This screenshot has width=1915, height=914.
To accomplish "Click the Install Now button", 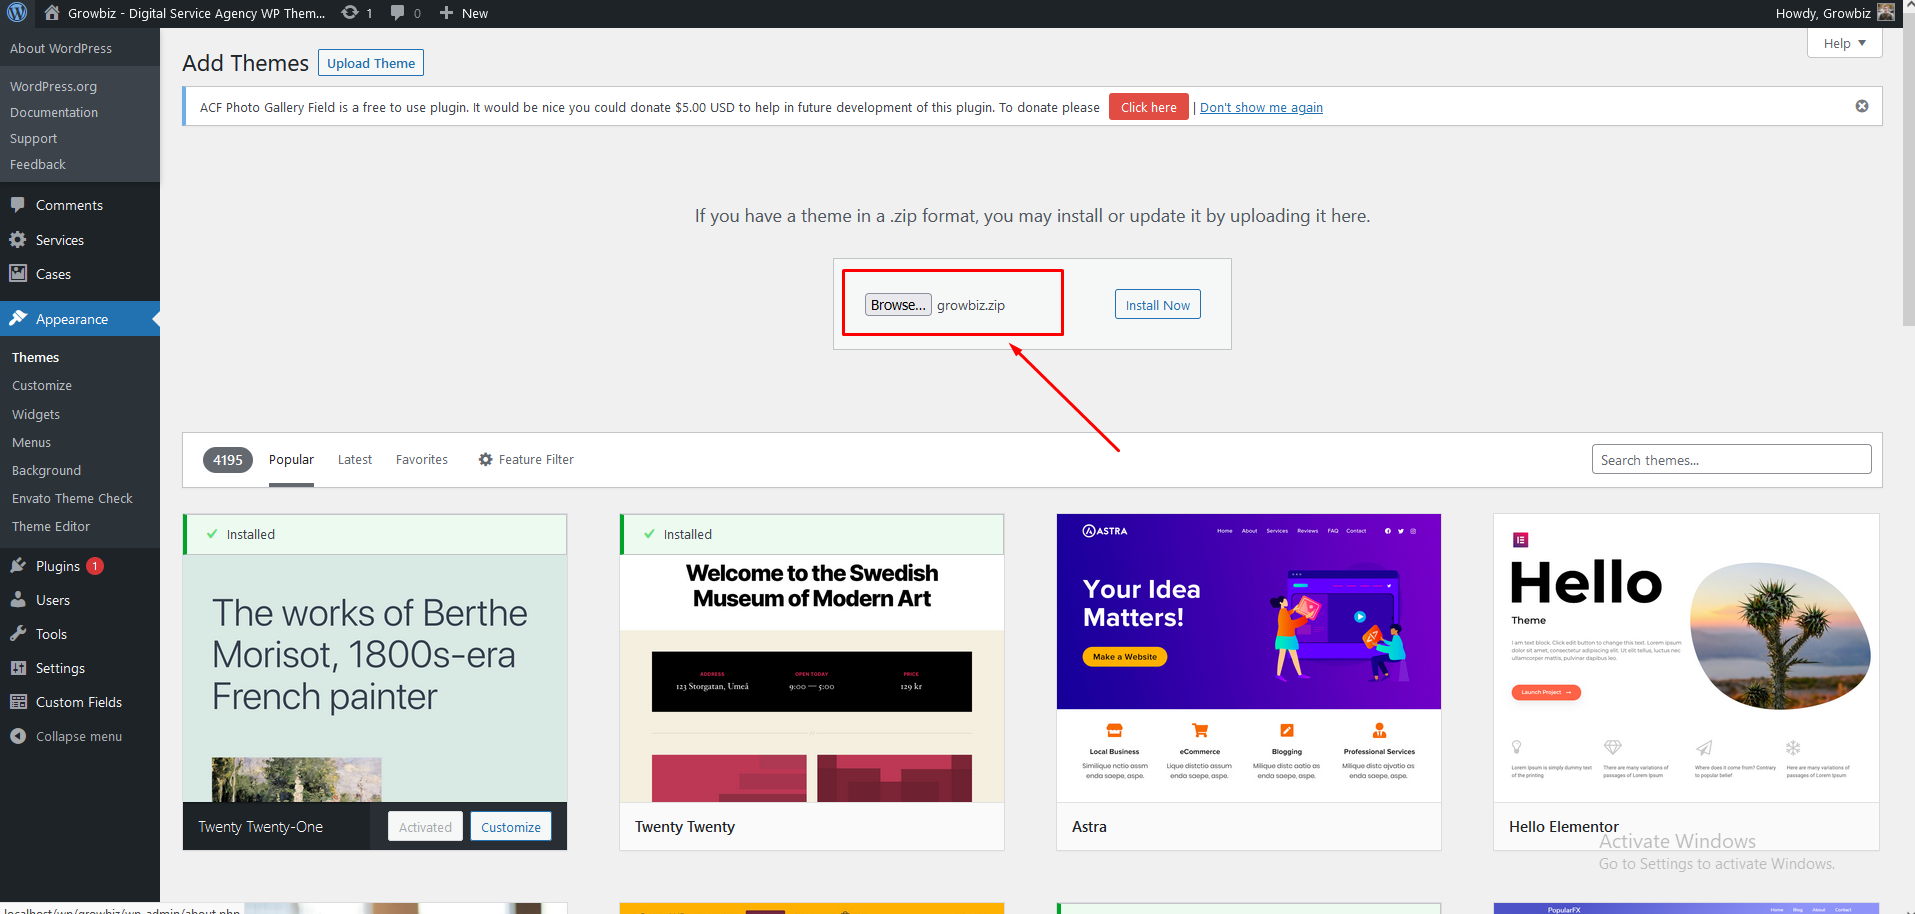I will pyautogui.click(x=1158, y=305).
